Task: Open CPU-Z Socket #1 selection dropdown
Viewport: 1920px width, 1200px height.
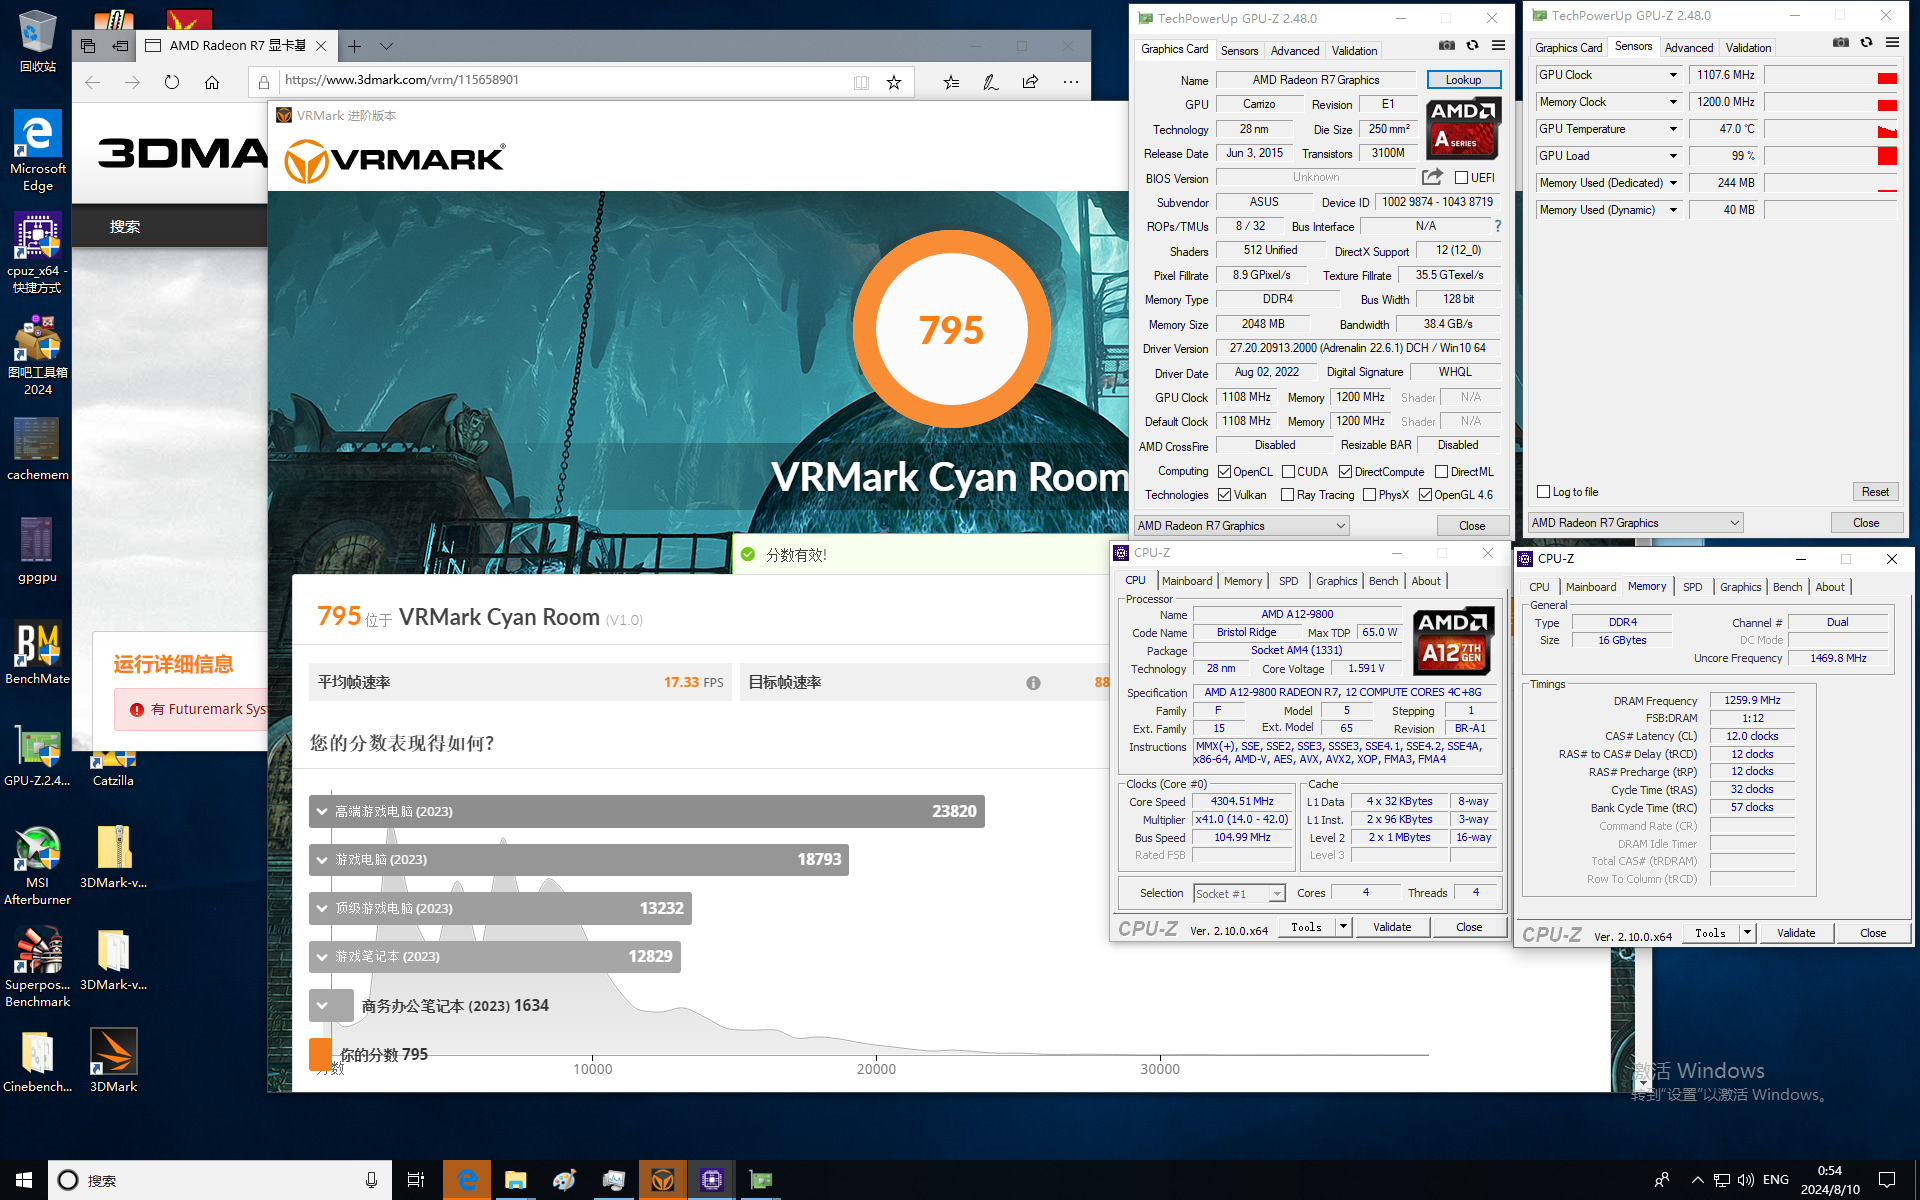Action: tap(1240, 894)
